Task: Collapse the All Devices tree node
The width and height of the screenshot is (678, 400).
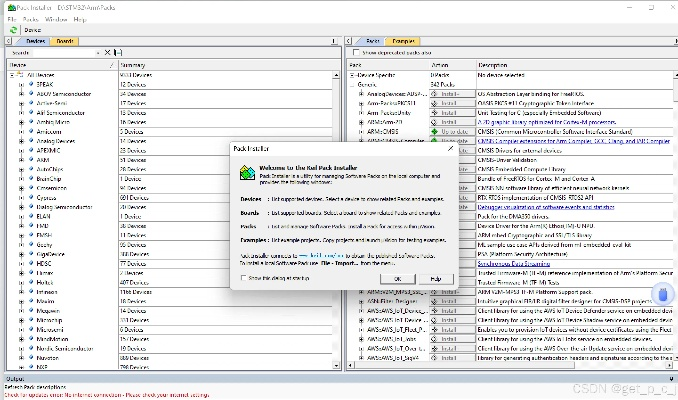Action: click(13, 75)
